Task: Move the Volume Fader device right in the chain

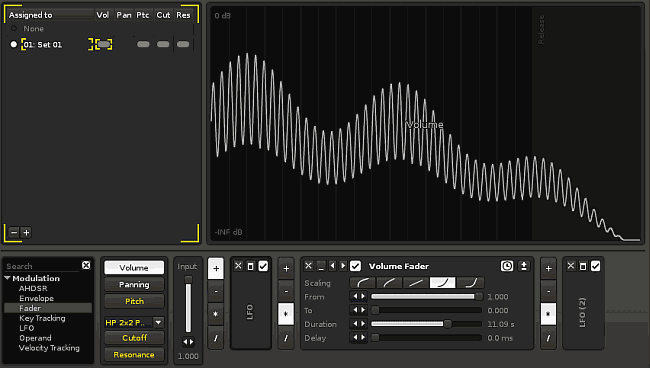Action: pos(343,266)
